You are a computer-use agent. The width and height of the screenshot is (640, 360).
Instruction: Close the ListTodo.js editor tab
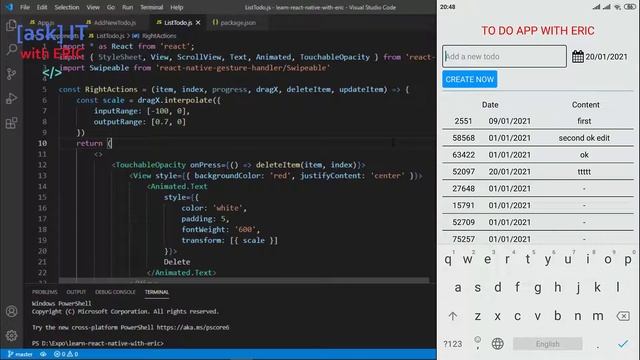(198, 22)
